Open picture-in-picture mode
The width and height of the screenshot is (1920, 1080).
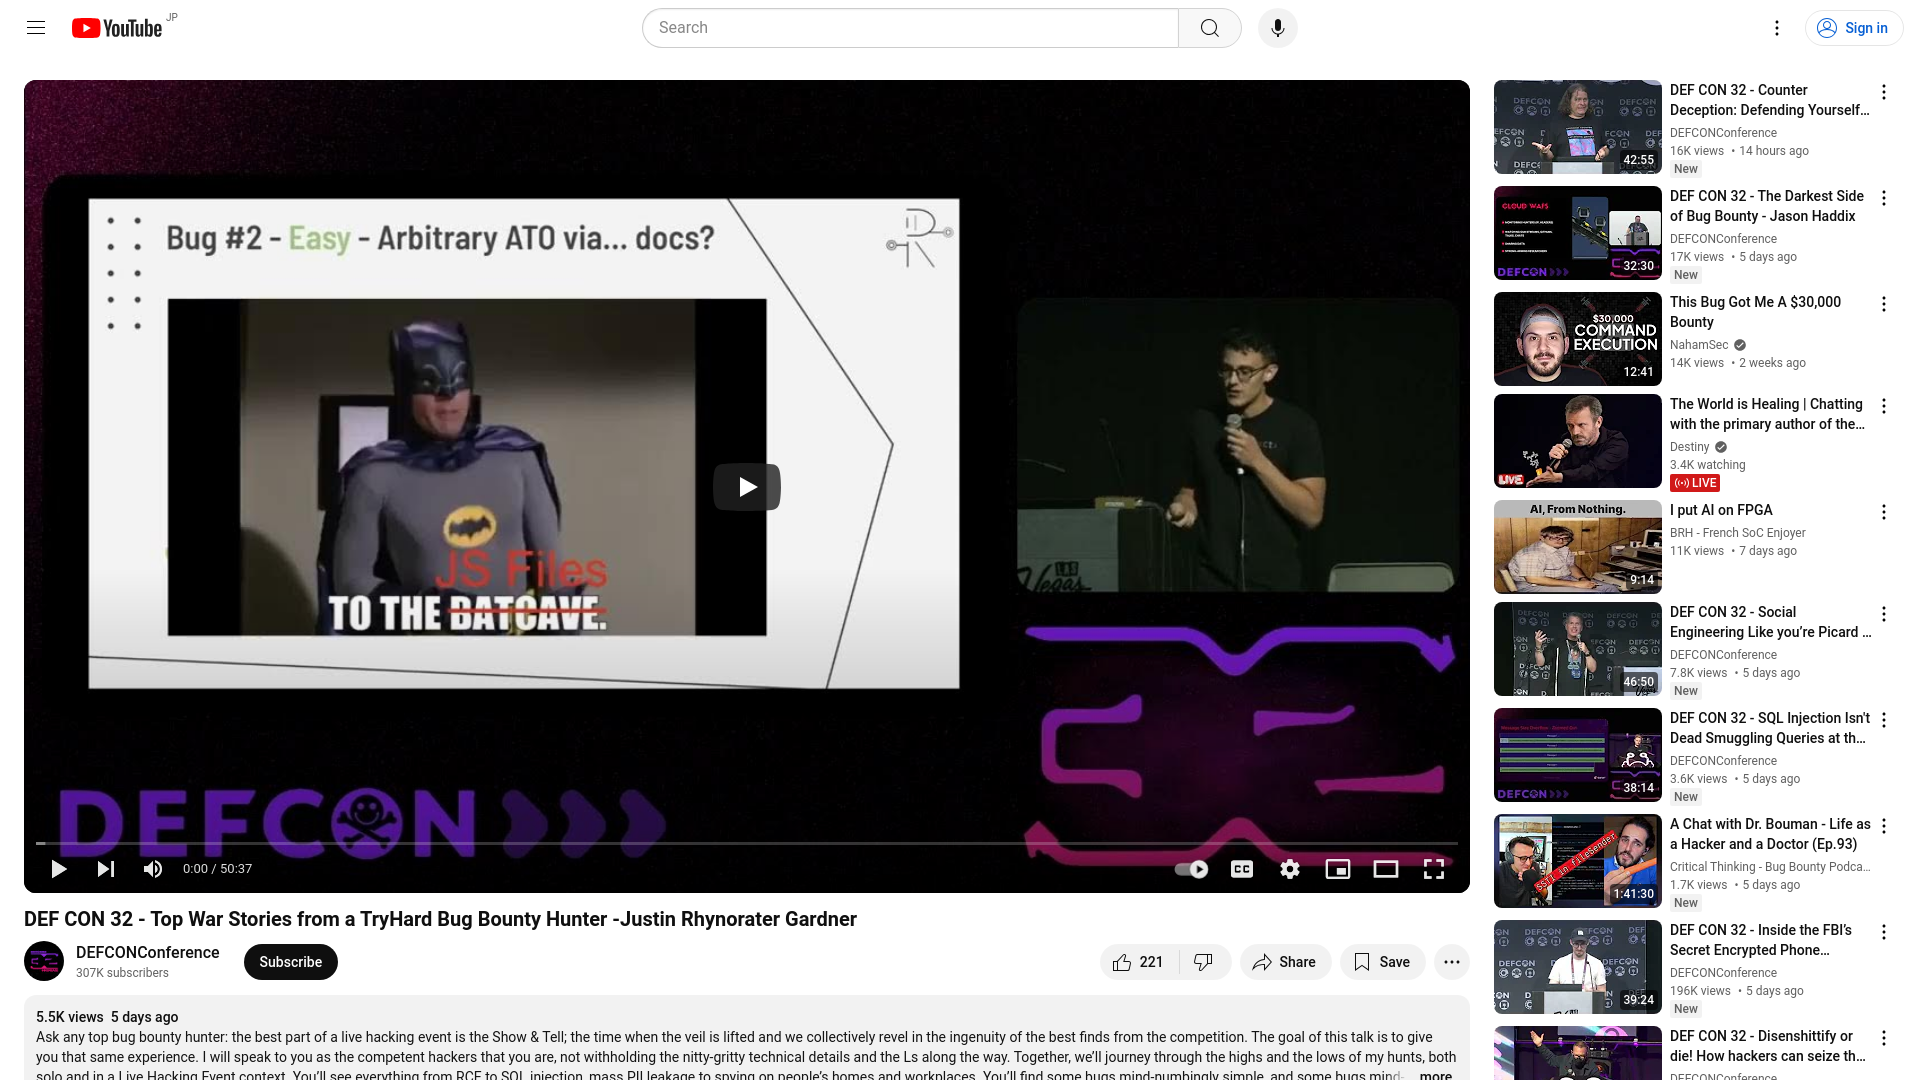click(x=1337, y=869)
